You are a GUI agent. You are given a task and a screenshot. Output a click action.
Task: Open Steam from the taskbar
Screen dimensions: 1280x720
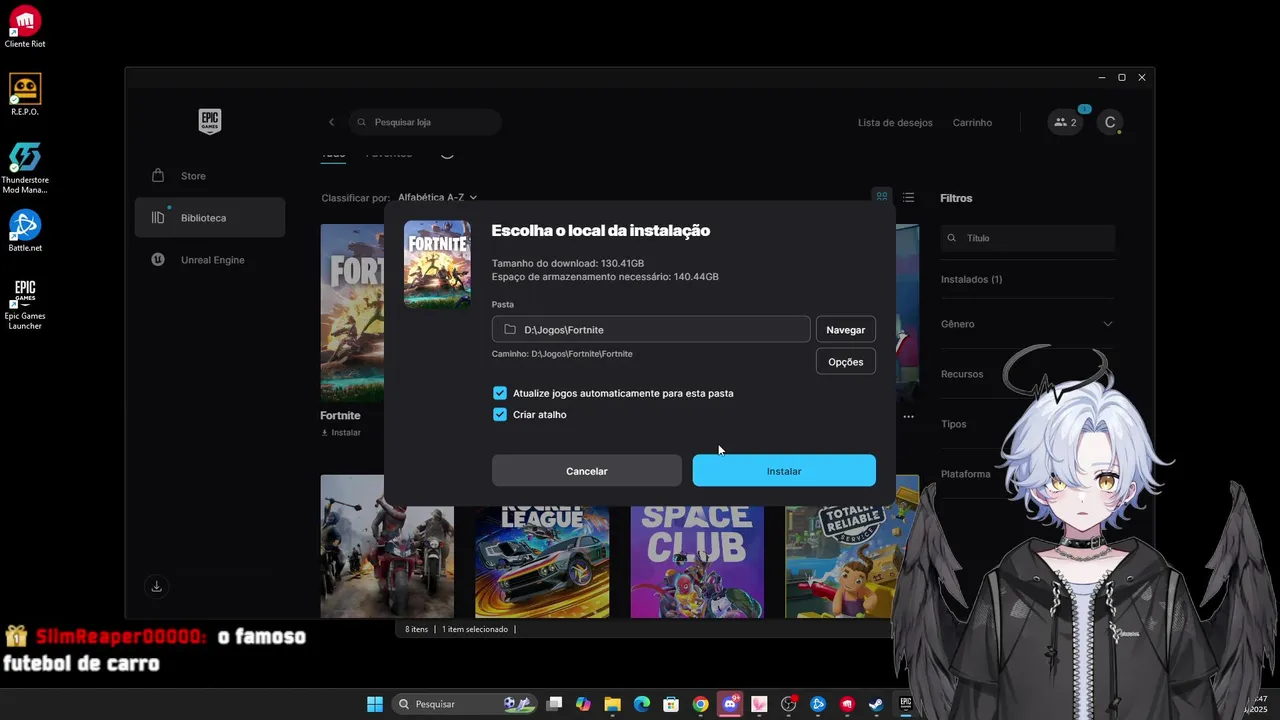pyautogui.click(x=876, y=704)
